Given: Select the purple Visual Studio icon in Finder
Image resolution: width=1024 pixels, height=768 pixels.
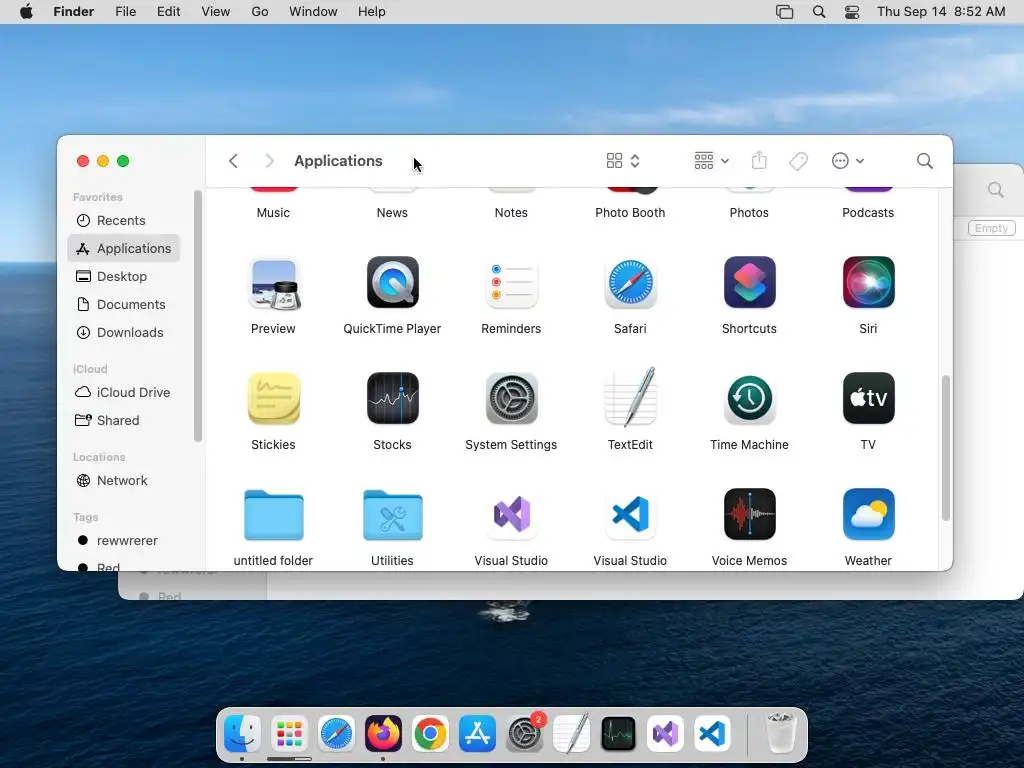Looking at the screenshot, I should [511, 515].
